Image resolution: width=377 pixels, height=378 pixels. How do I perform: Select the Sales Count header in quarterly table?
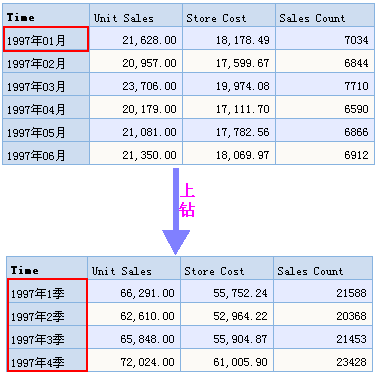(323, 268)
